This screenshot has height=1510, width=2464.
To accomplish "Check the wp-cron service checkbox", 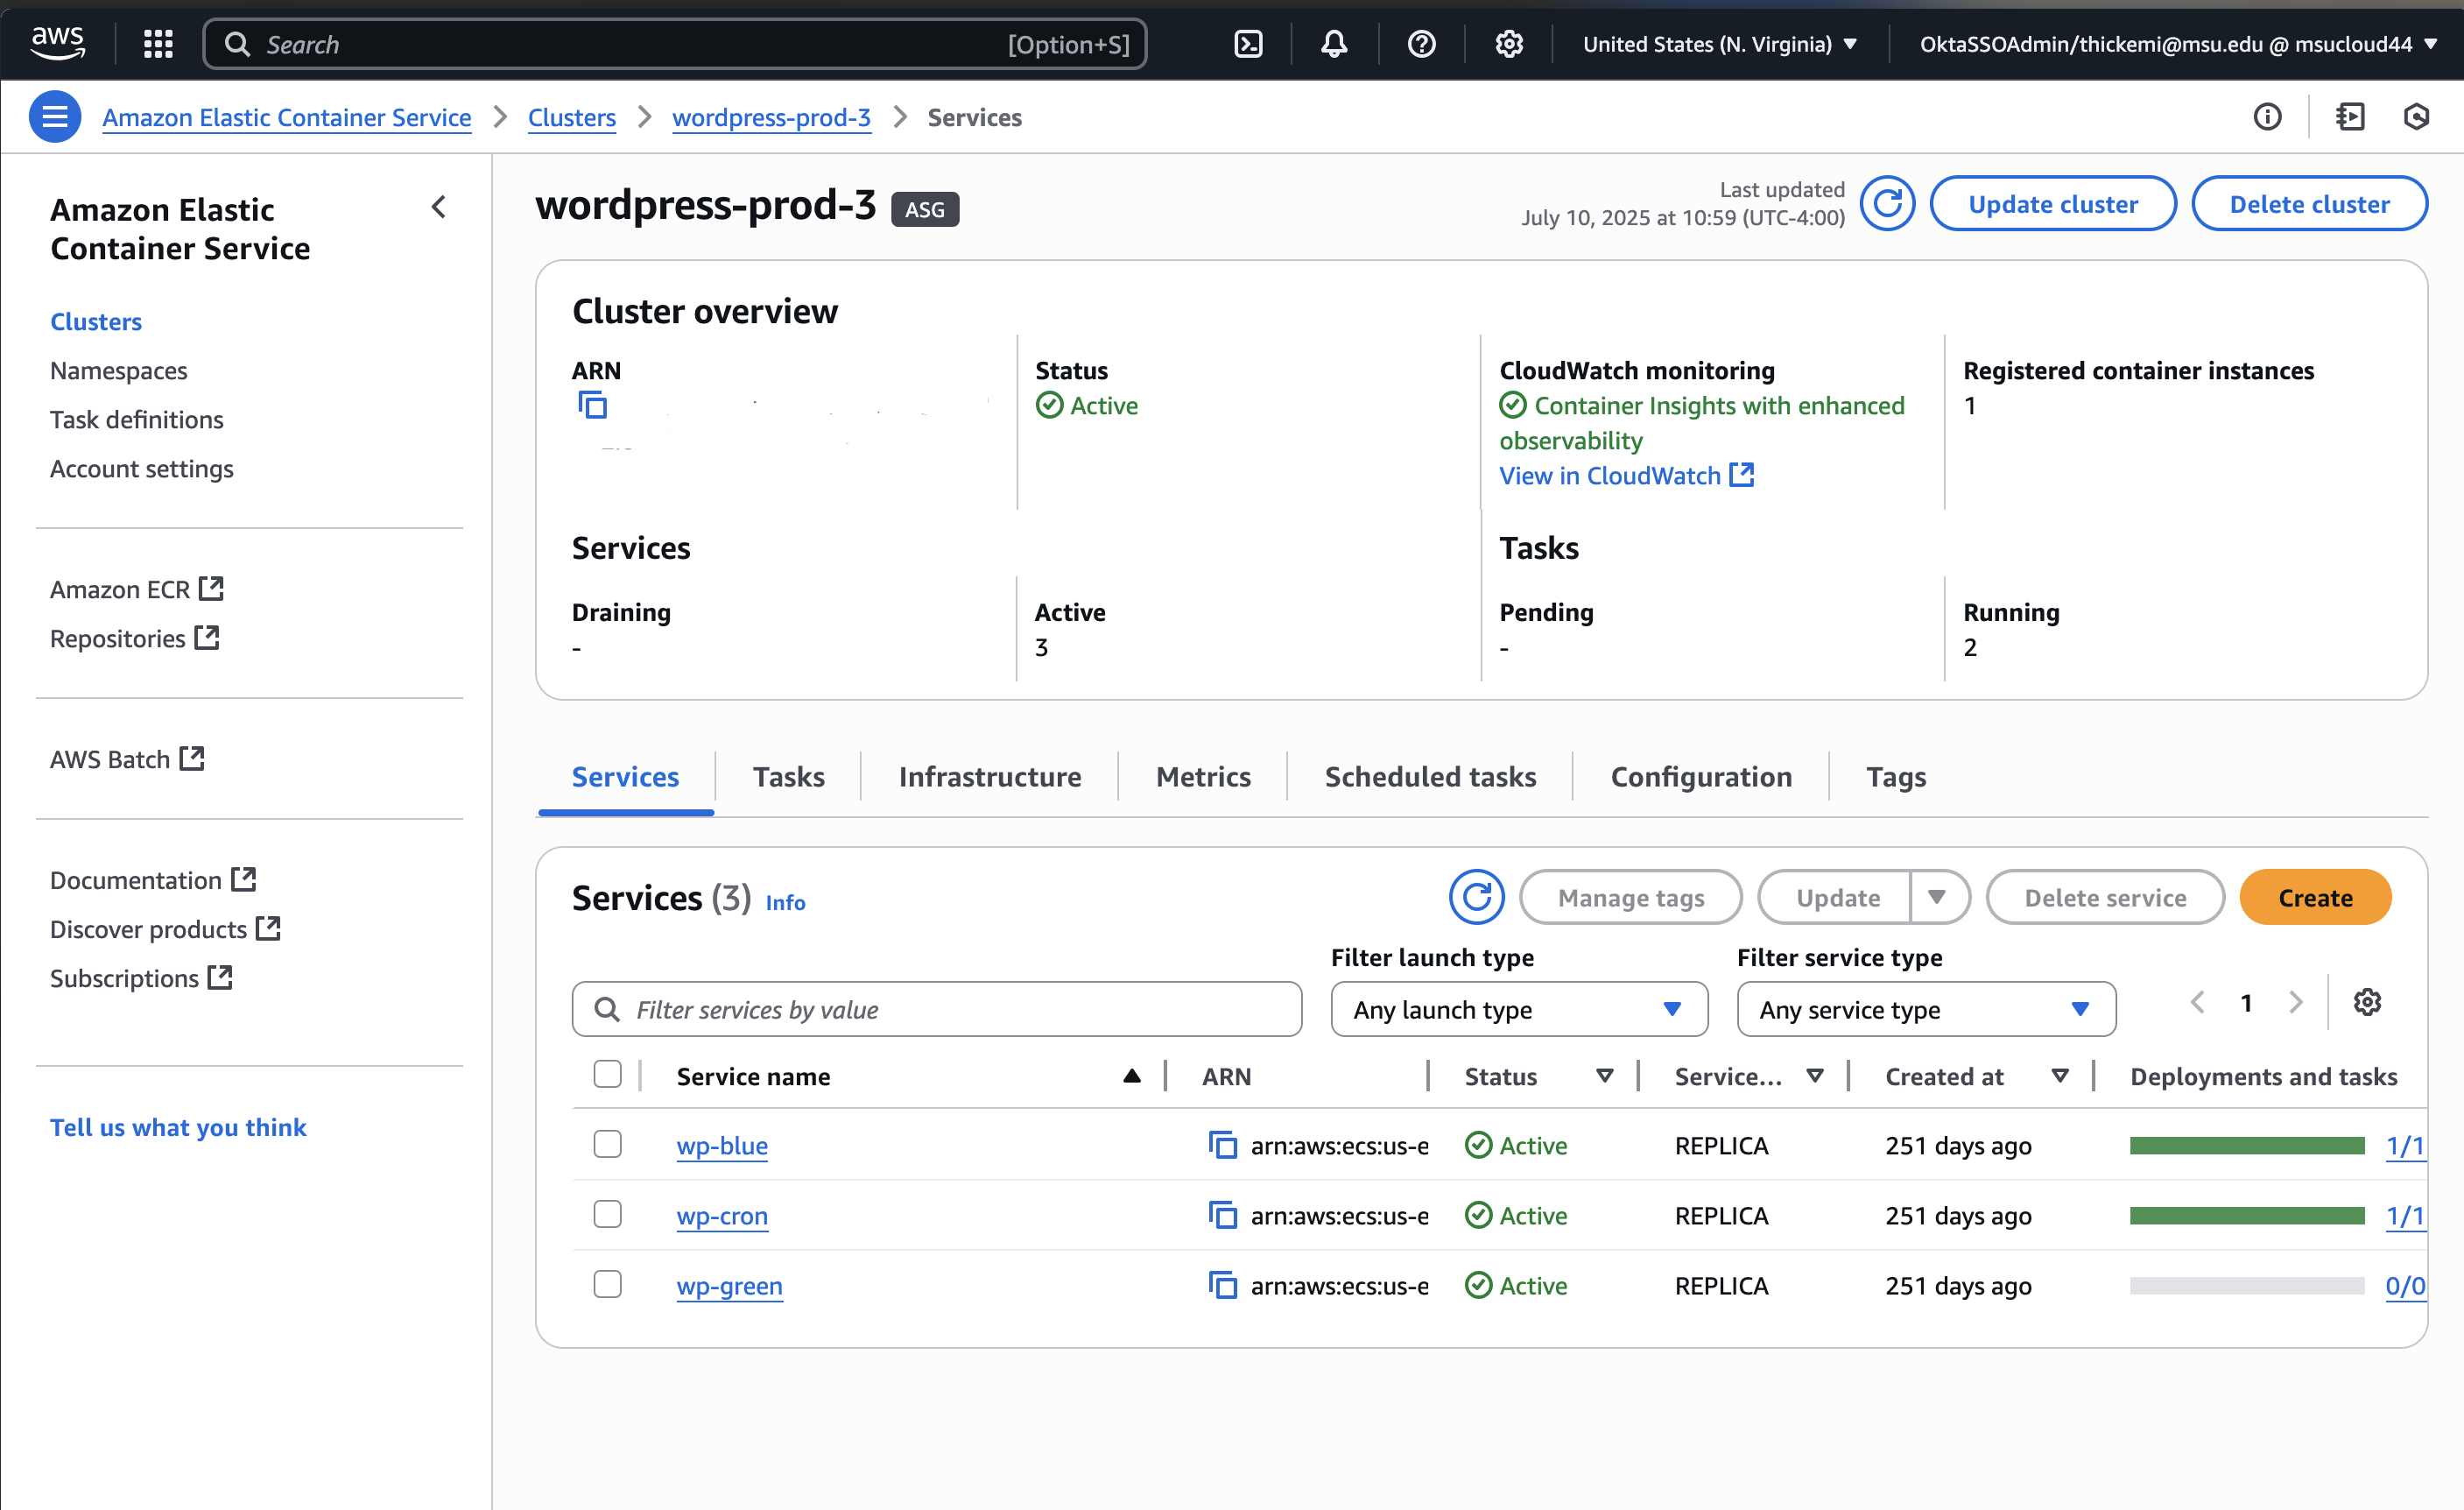I will [607, 1214].
